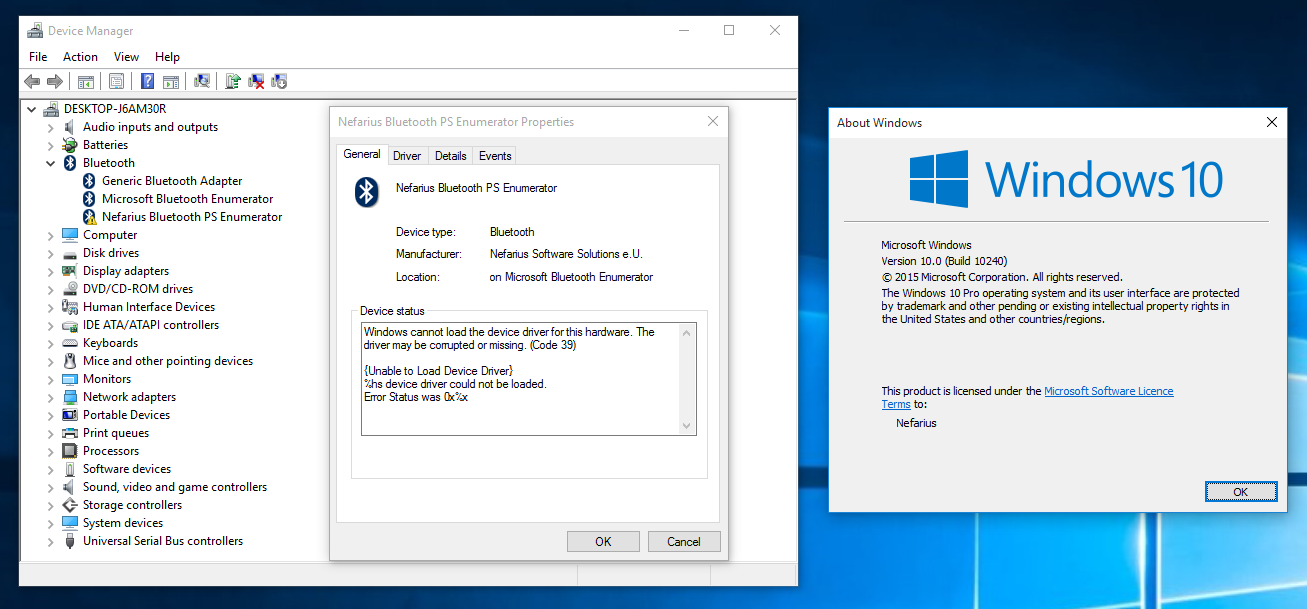Open Help using the question mark toolbar icon
This screenshot has width=1307, height=609.
[146, 81]
